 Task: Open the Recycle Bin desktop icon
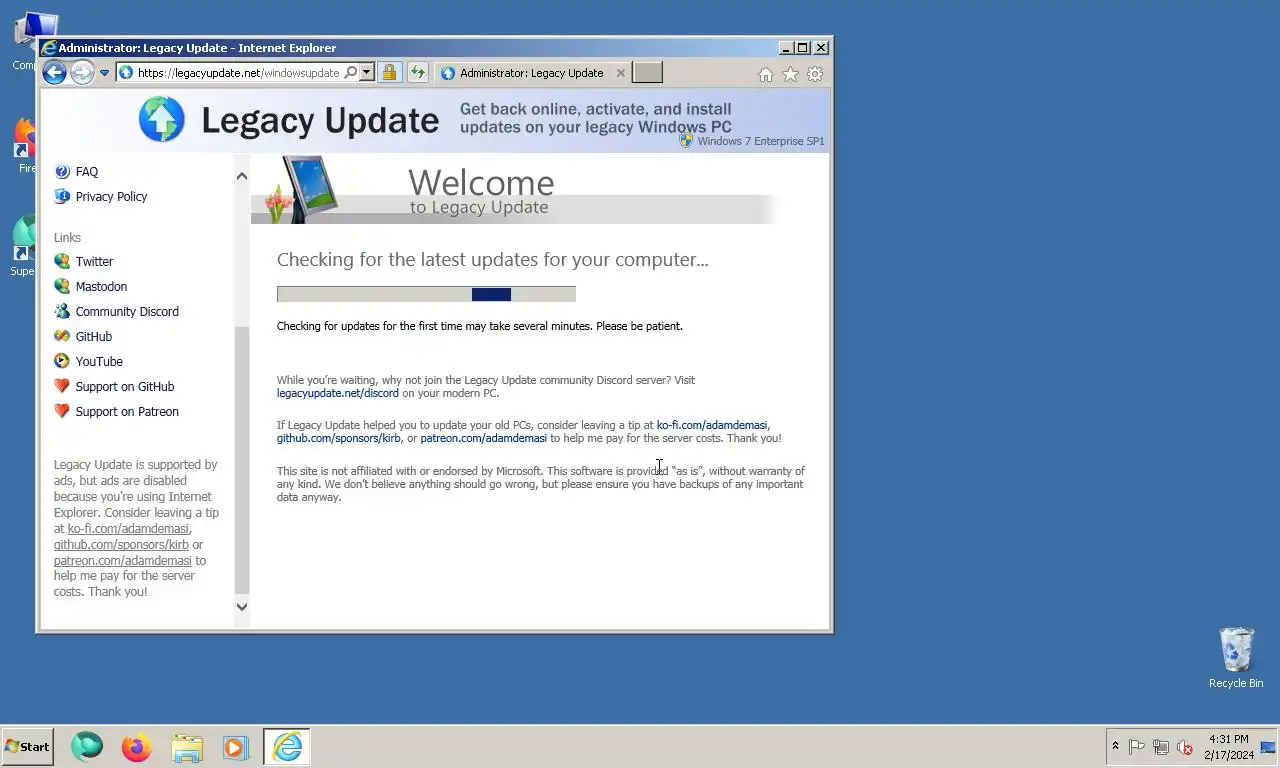[1236, 658]
